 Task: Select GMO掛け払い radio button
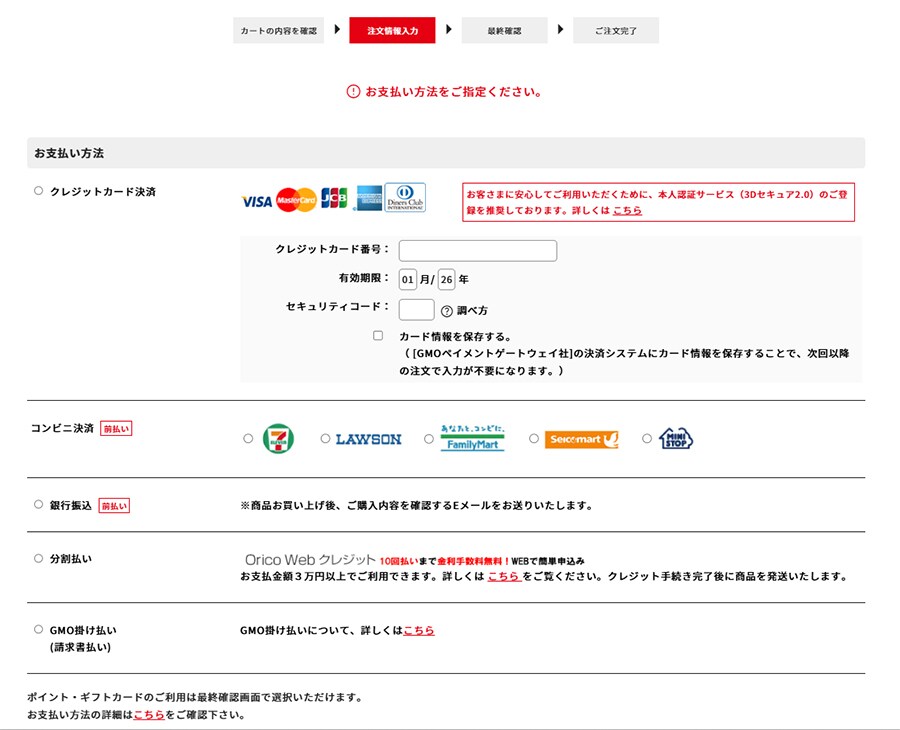[38, 630]
